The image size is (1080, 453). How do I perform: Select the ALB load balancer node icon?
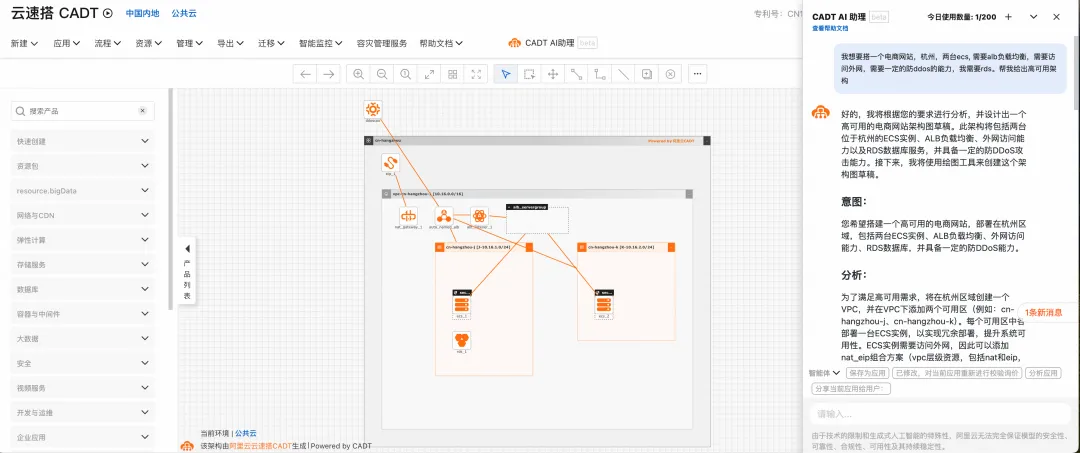click(444, 215)
